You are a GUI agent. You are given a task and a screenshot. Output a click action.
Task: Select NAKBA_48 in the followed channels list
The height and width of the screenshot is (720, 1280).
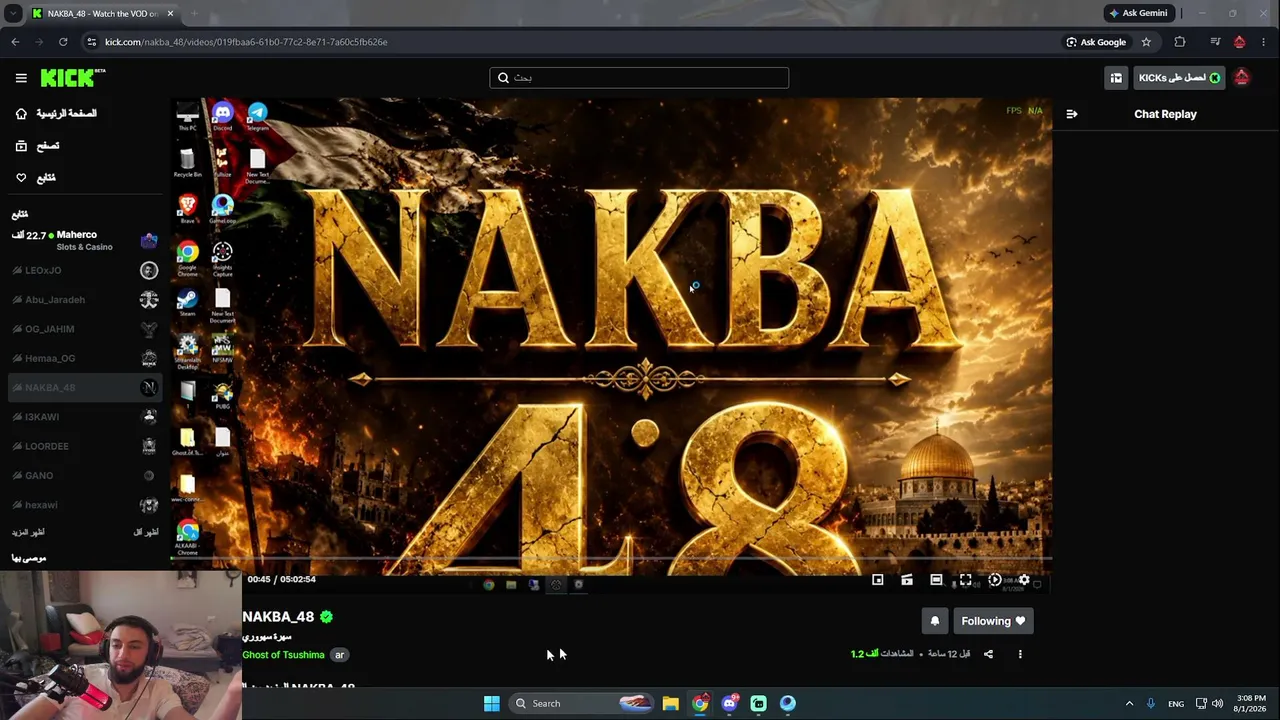[x=84, y=387]
